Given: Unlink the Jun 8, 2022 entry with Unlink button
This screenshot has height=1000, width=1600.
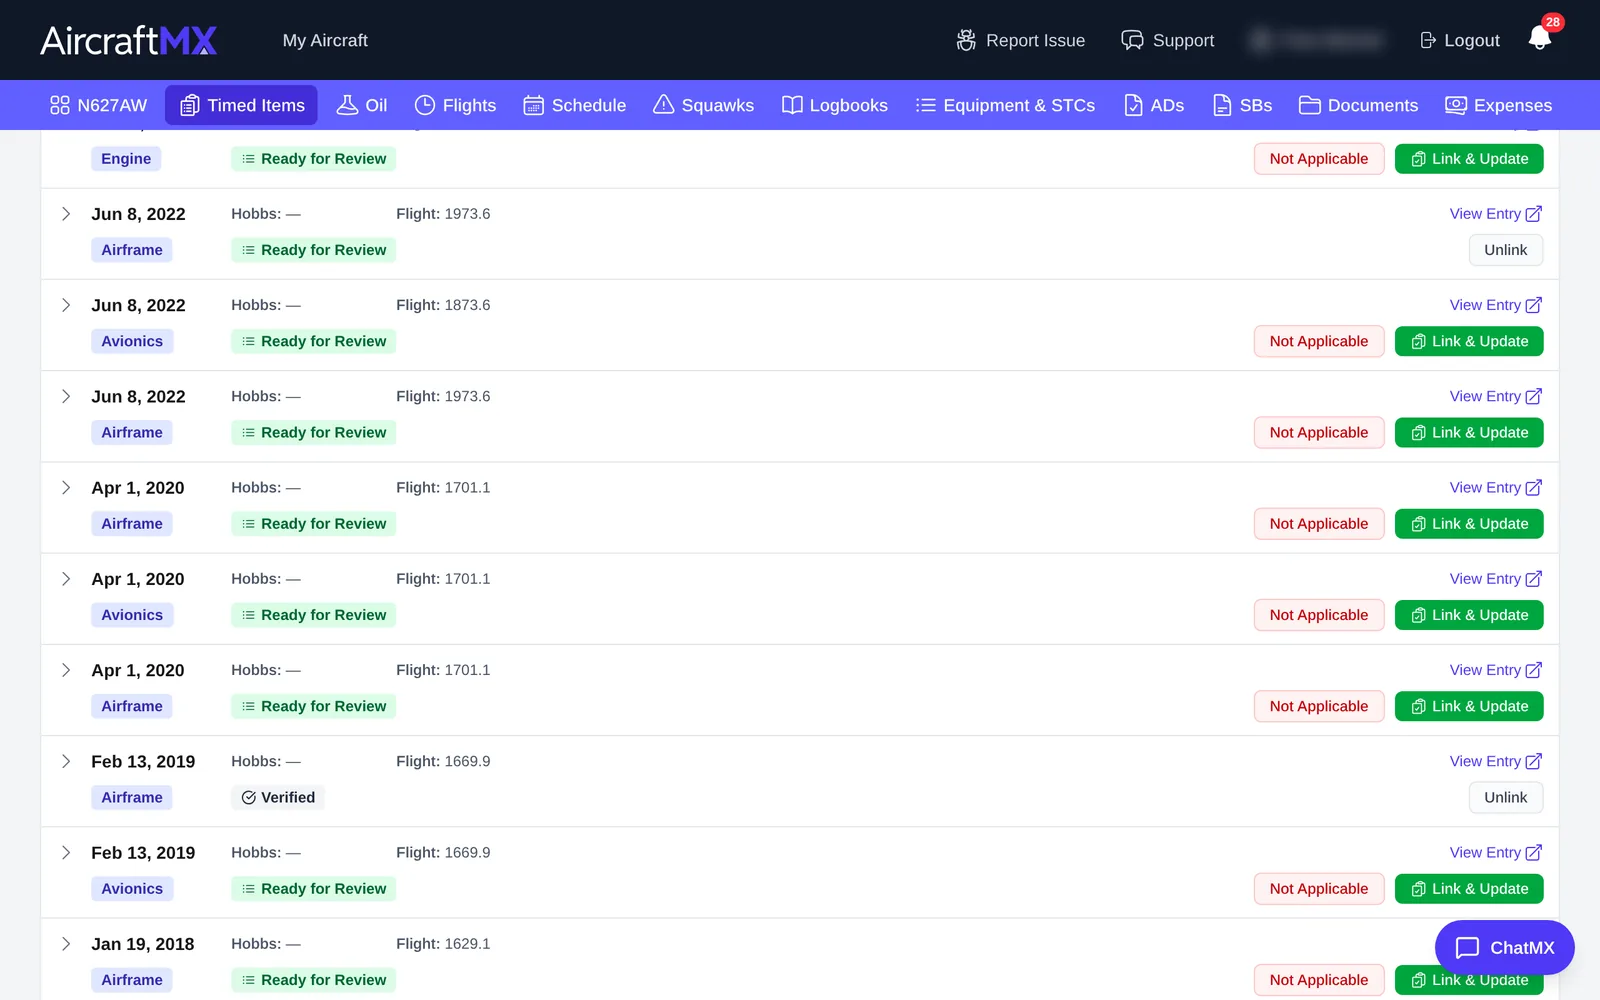Looking at the screenshot, I should pyautogui.click(x=1505, y=250).
